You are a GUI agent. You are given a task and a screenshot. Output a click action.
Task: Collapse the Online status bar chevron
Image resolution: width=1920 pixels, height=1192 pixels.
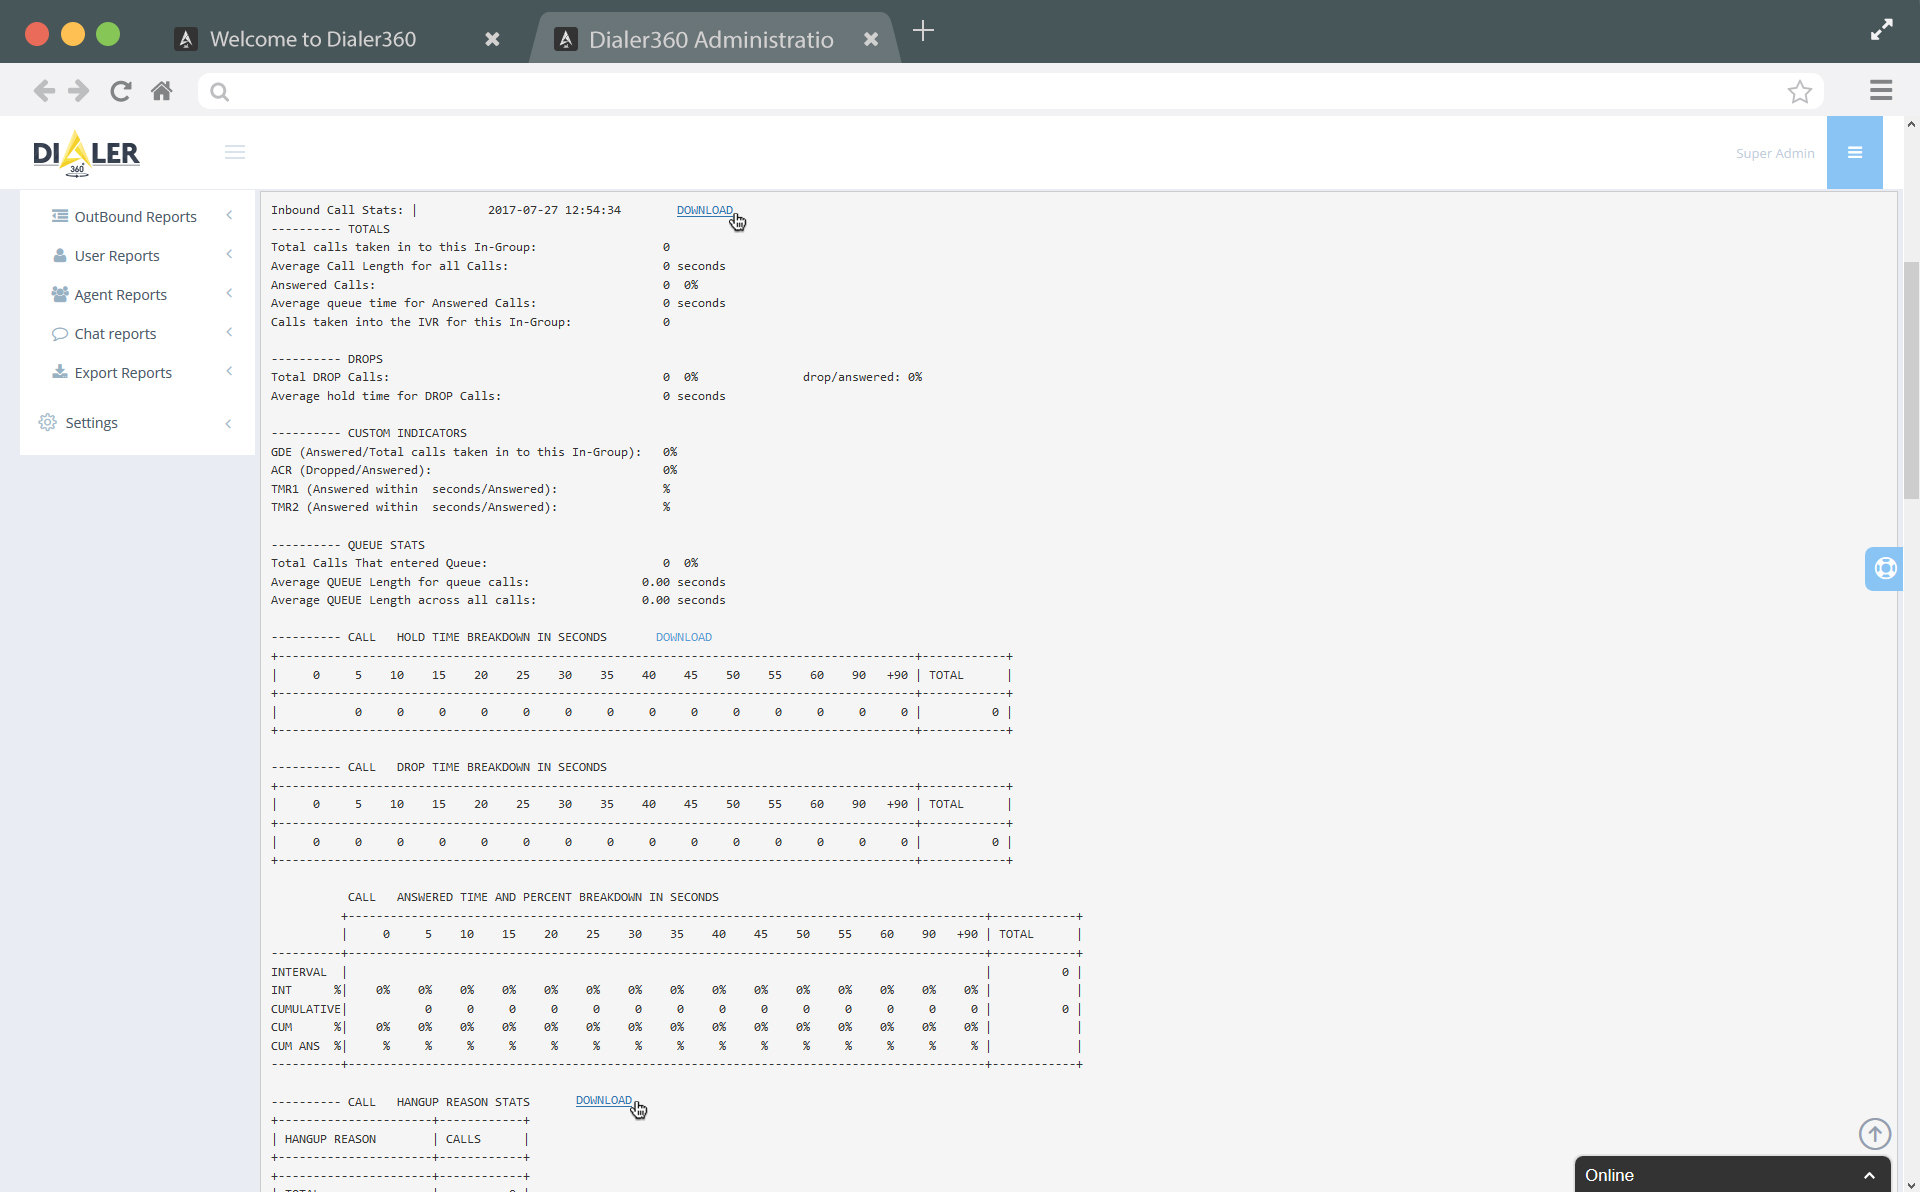pyautogui.click(x=1869, y=1176)
